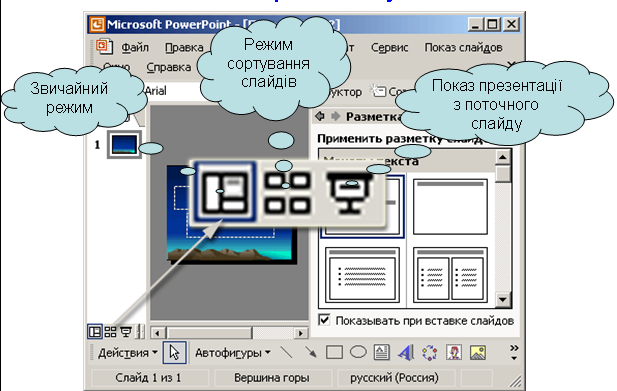Apply Title and Two-Column Text layout

[450, 275]
